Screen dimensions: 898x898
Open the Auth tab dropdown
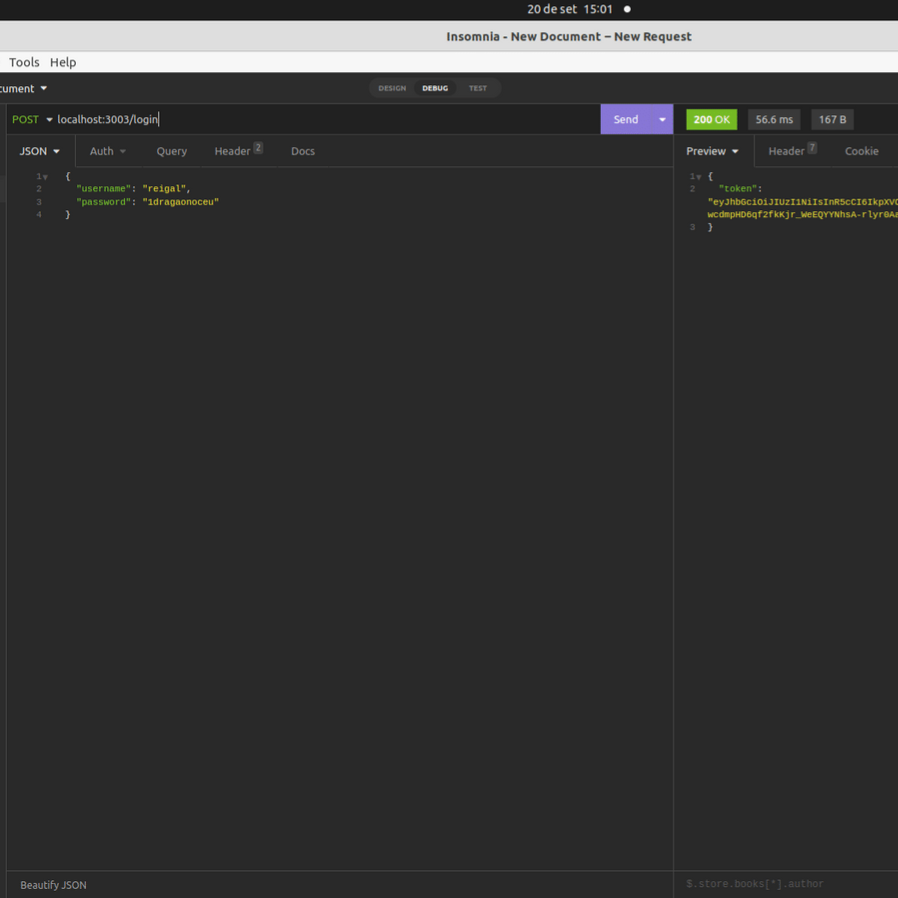[x=108, y=151]
